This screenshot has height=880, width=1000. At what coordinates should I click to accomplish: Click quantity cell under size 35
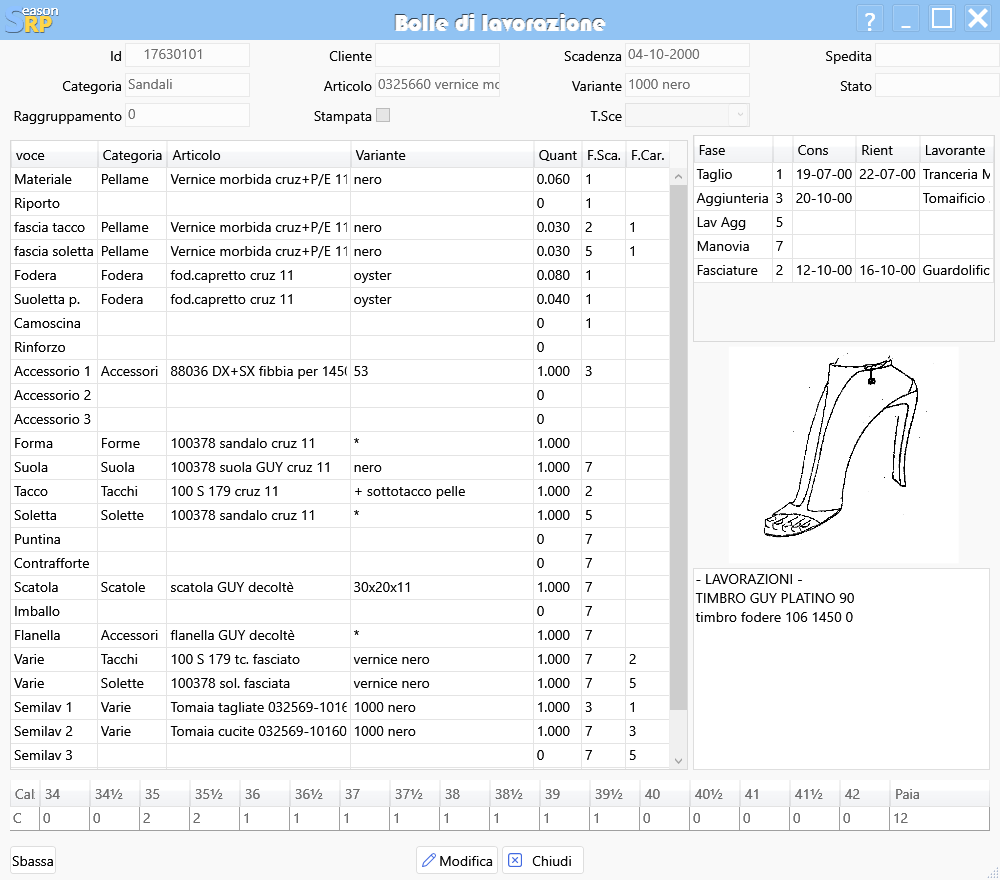165,818
